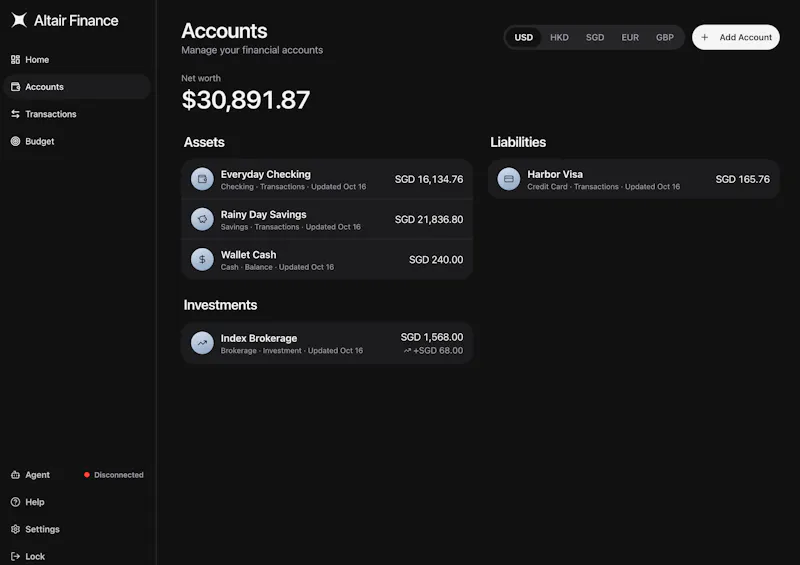Screen dimensions: 800x565
Task: Open Accounts page from sidebar
Action: [77, 87]
